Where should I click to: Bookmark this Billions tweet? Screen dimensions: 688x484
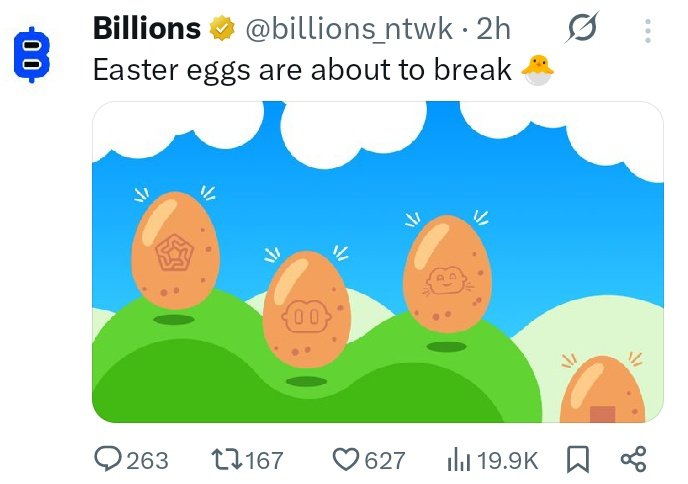coord(578,459)
